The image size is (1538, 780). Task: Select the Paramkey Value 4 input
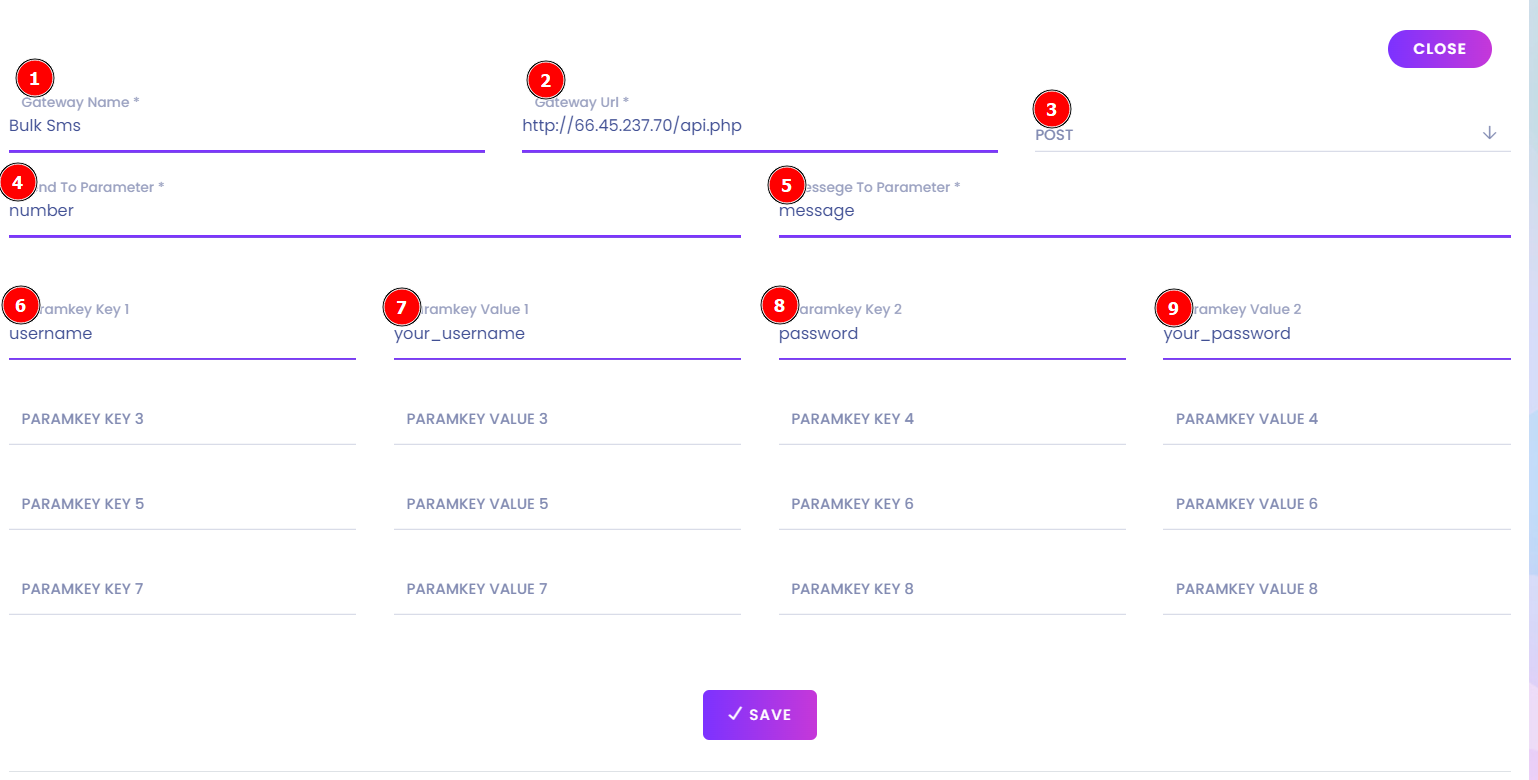[1336, 419]
